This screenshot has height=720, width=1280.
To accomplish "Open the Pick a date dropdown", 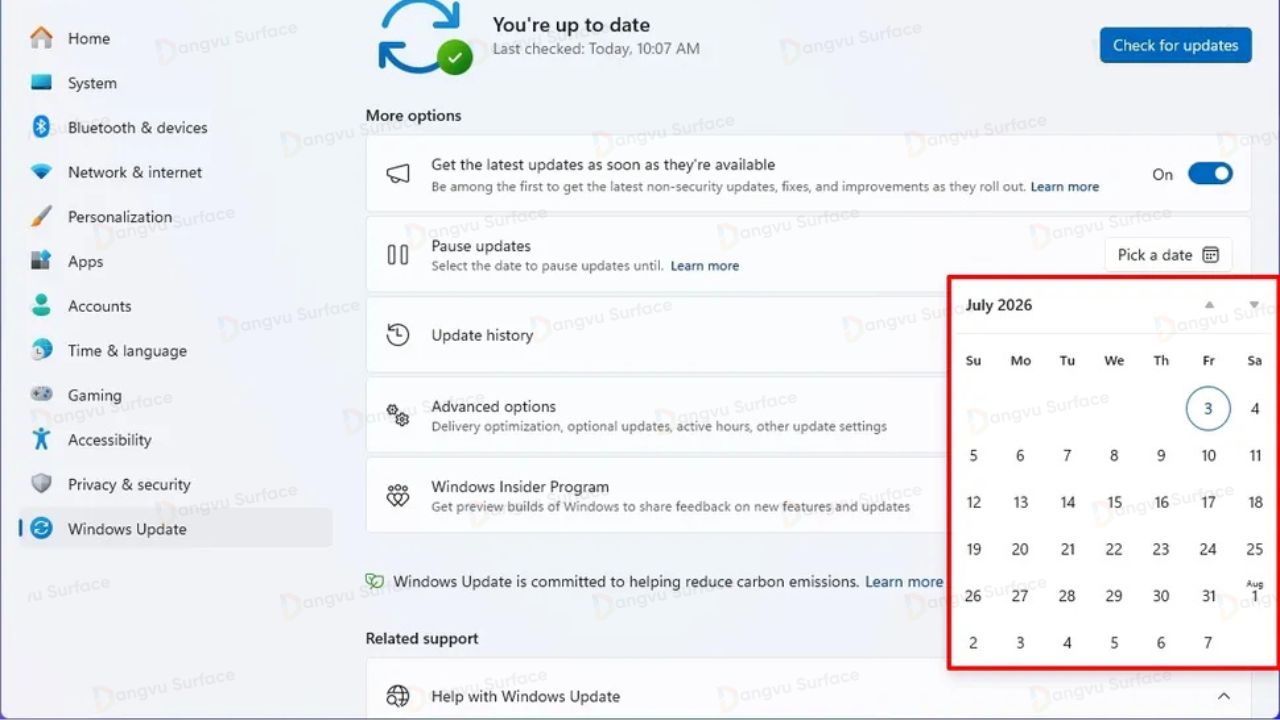I will tap(1168, 255).
